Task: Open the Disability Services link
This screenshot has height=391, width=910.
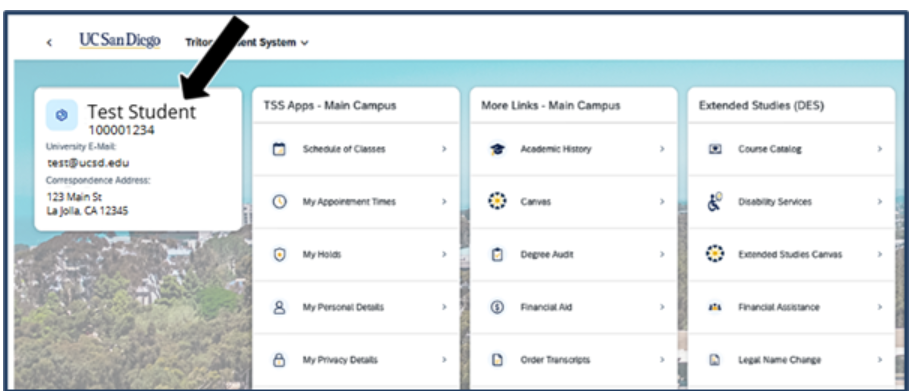Action: pyautogui.click(x=775, y=202)
